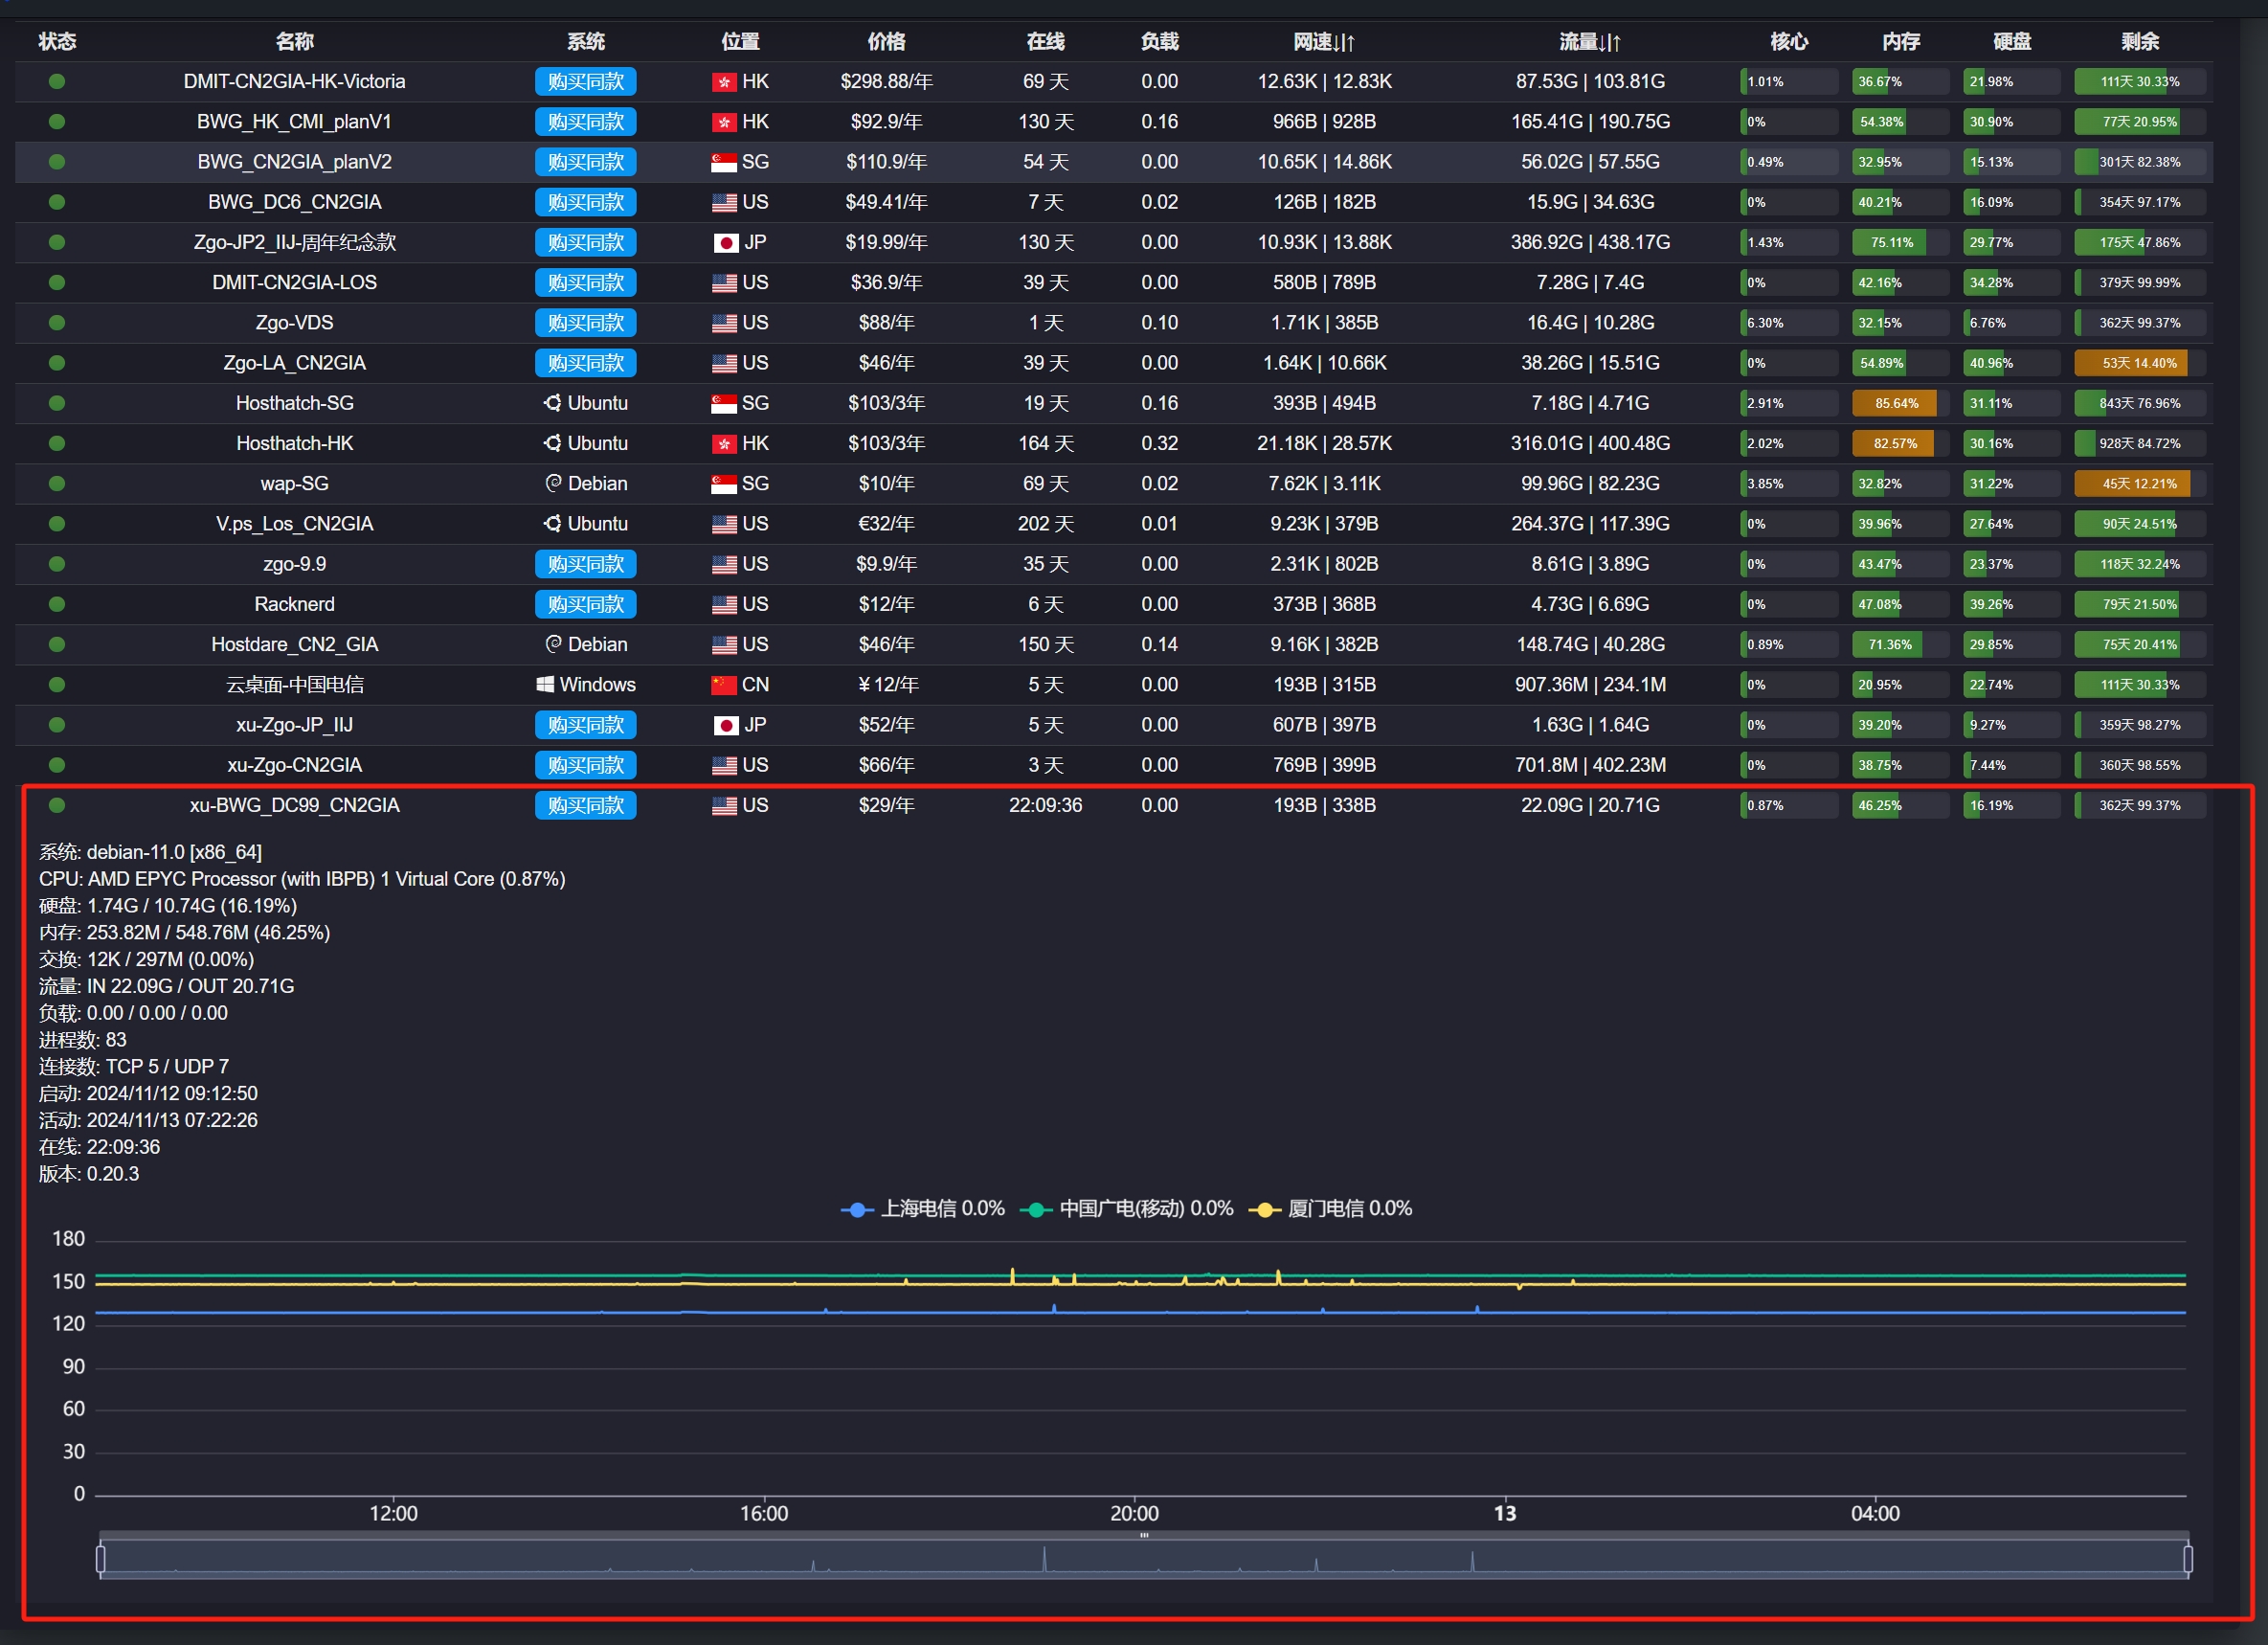This screenshot has height=1645, width=2268.
Task: Click the green status dot for Zgo-VDS
Action: [x=57, y=322]
